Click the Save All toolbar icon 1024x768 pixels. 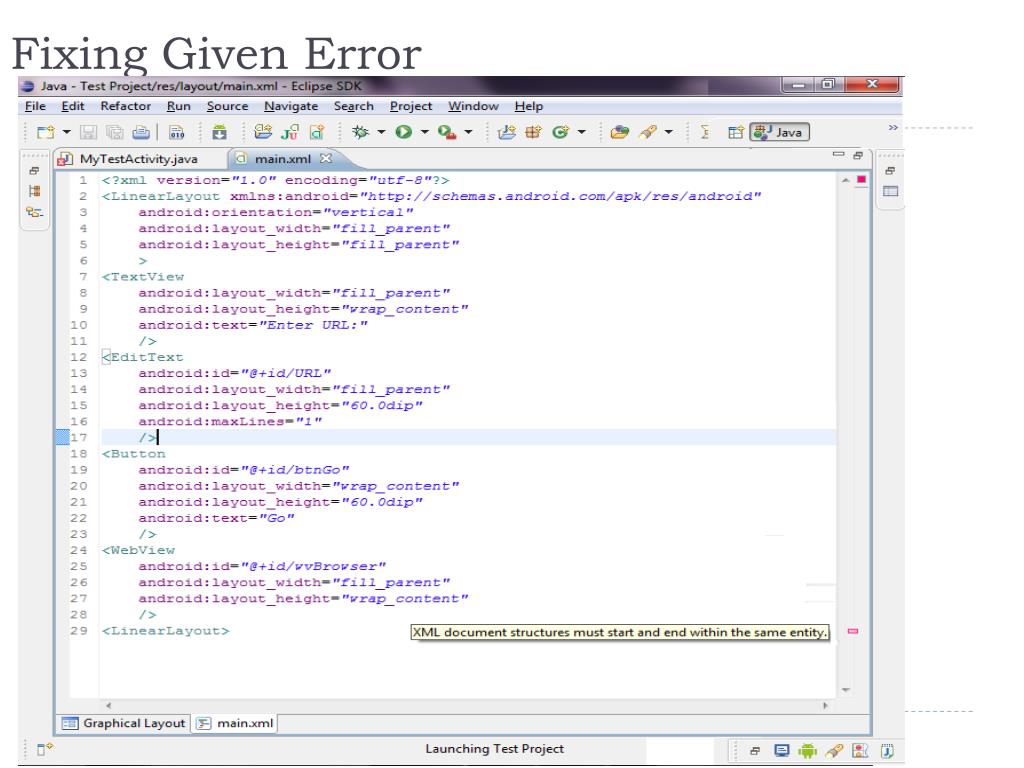click(x=115, y=133)
